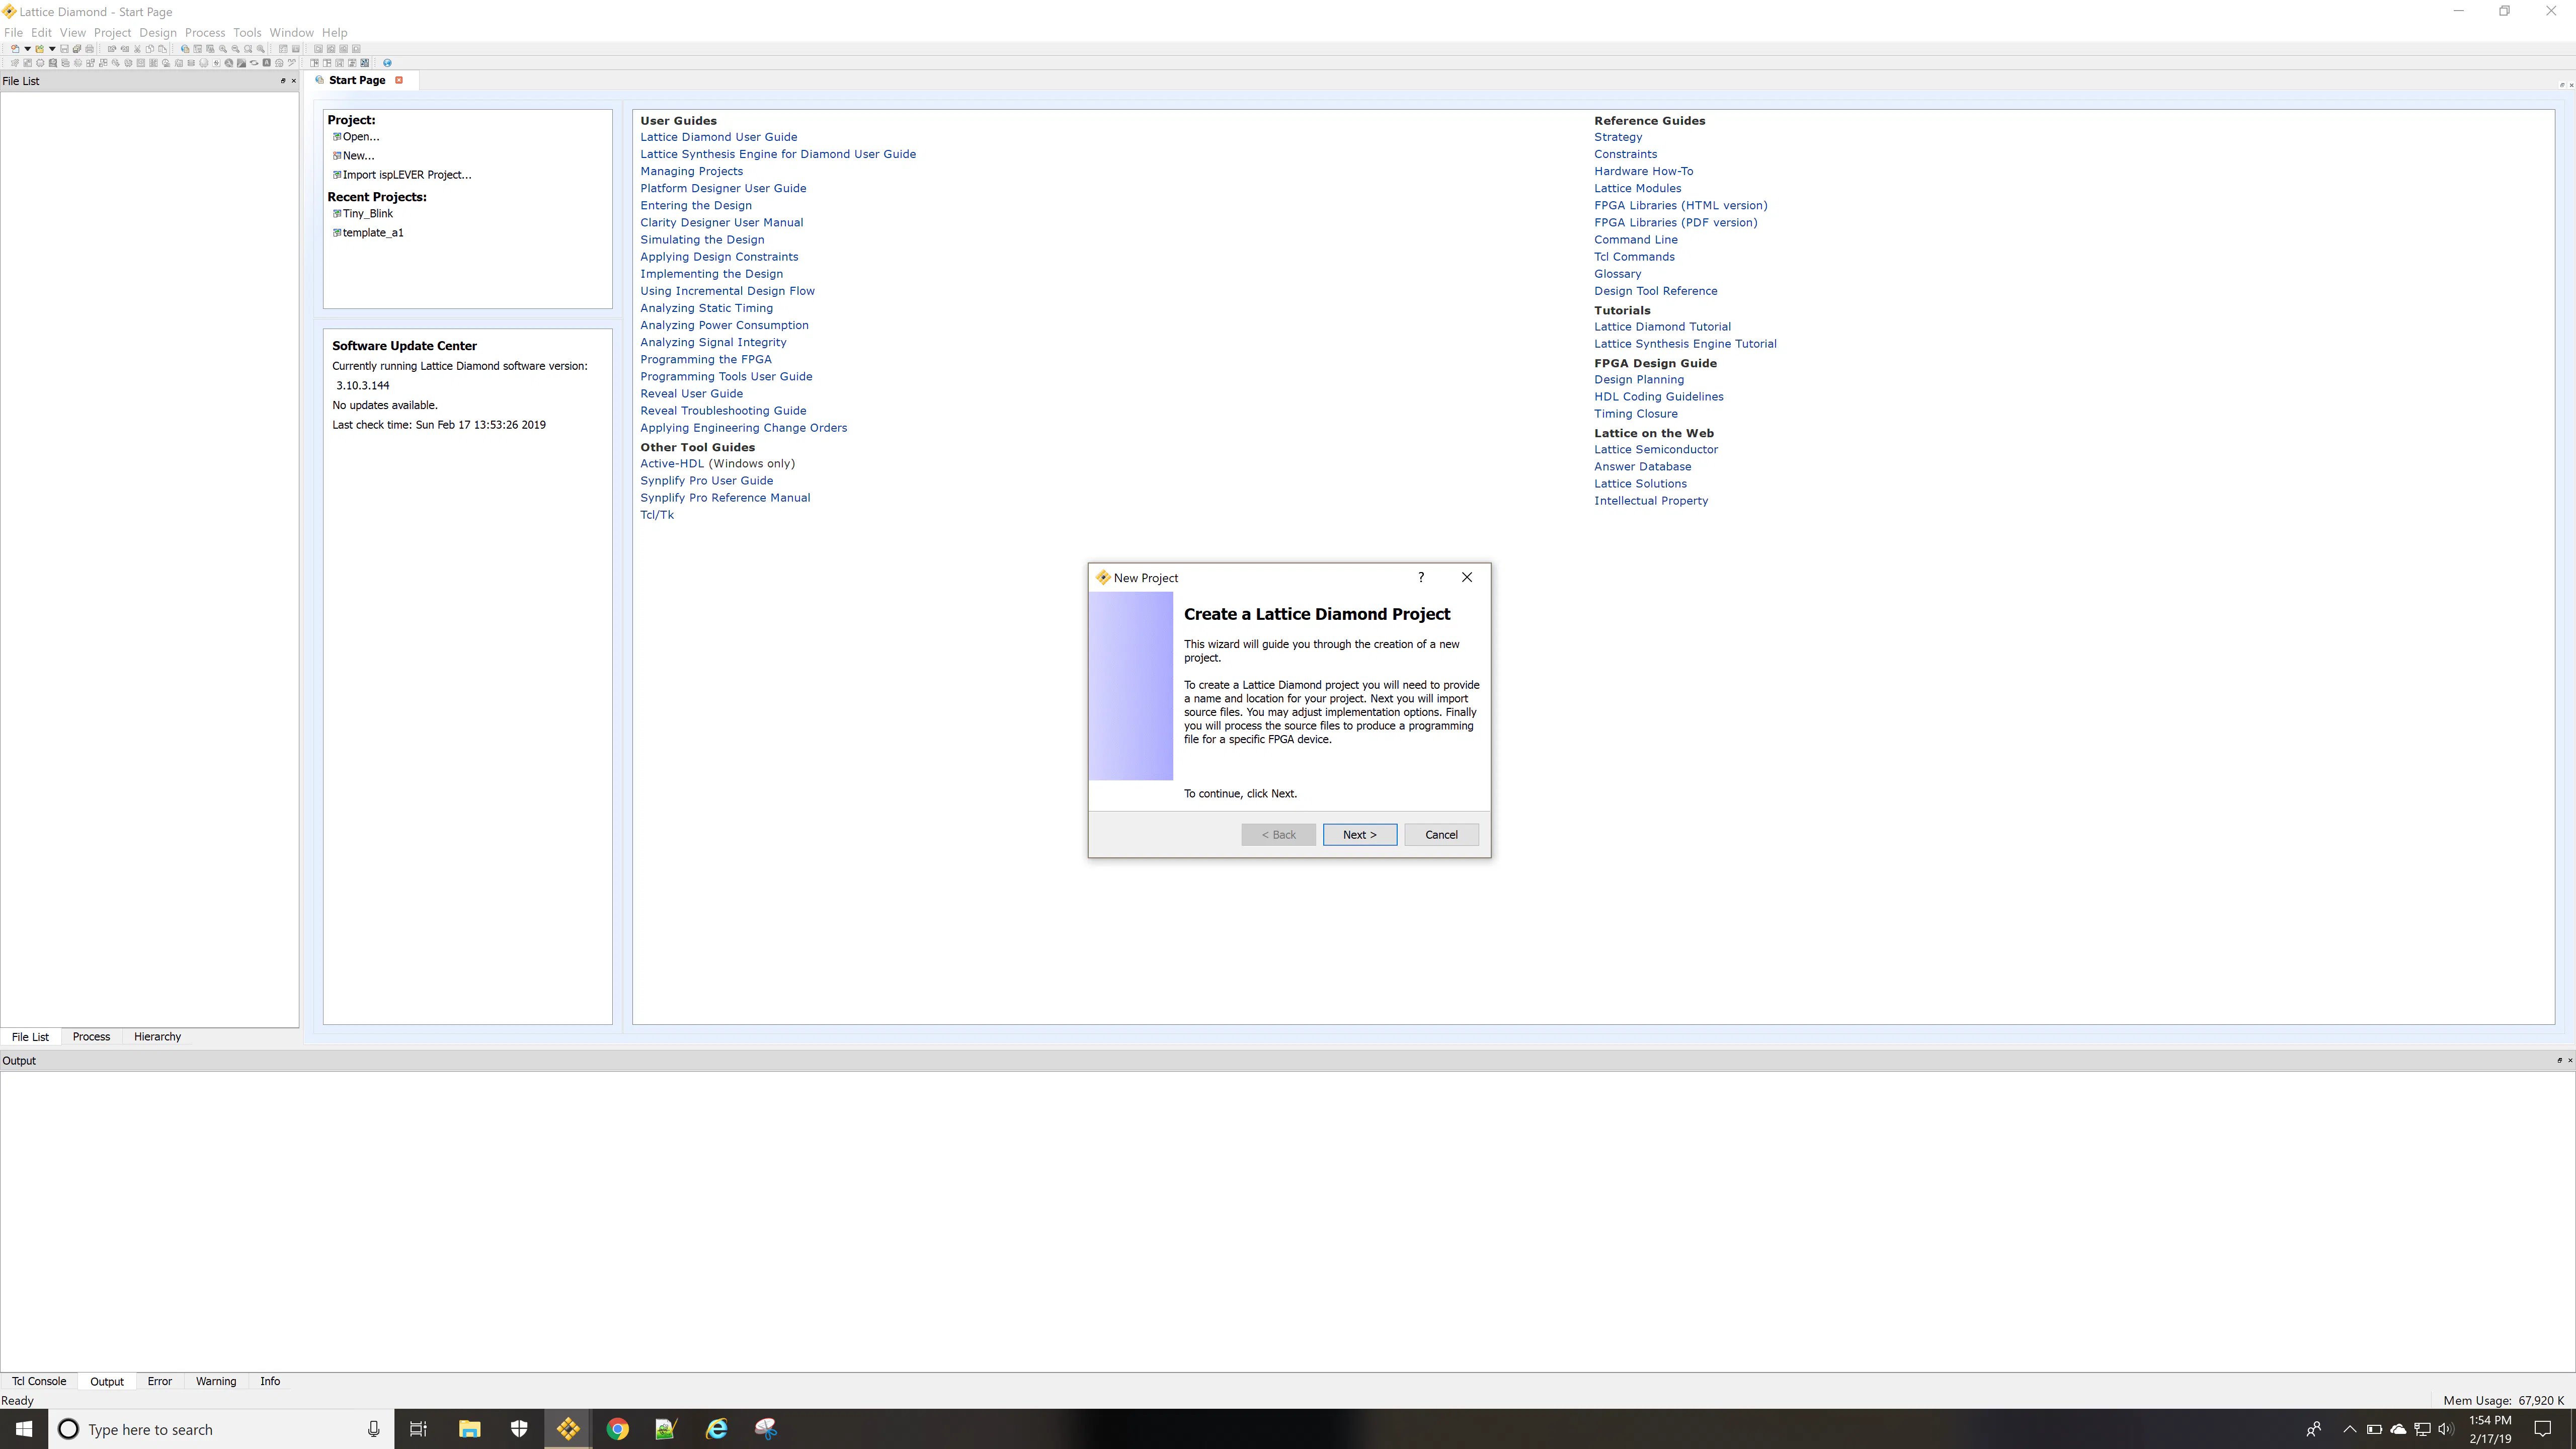Expand dropdown arrow beside New file icon
This screenshot has height=1449, width=2576.
click(27, 49)
